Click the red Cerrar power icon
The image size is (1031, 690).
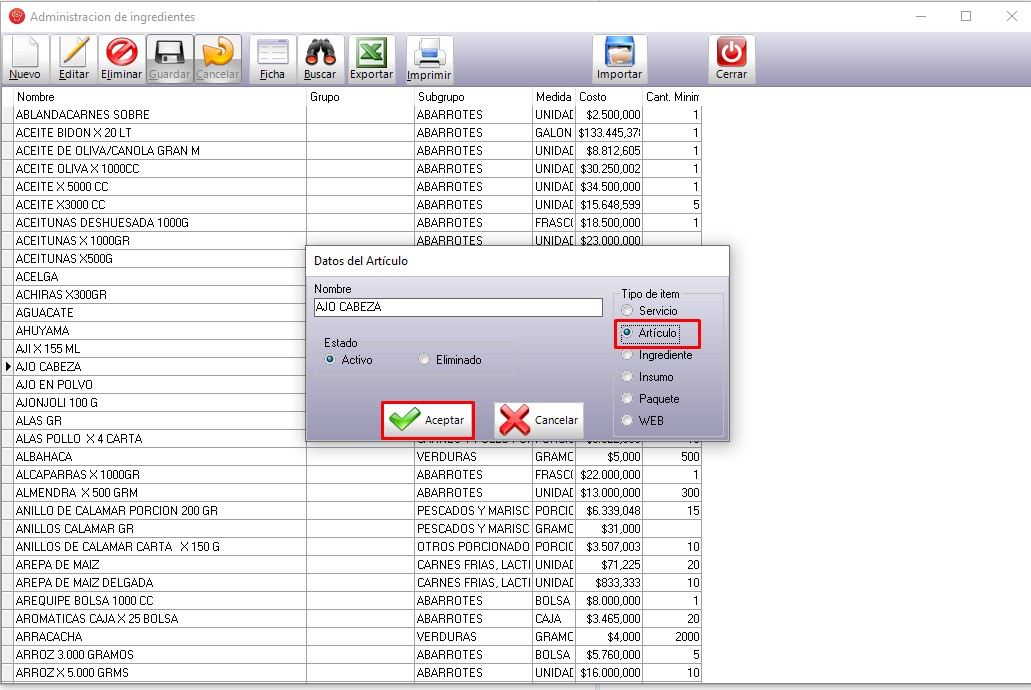click(x=731, y=58)
